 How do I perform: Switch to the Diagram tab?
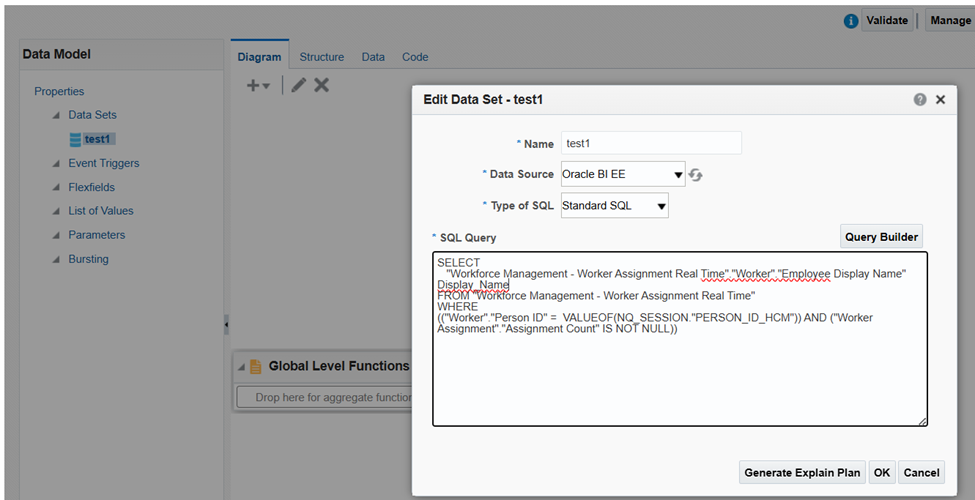point(259,57)
